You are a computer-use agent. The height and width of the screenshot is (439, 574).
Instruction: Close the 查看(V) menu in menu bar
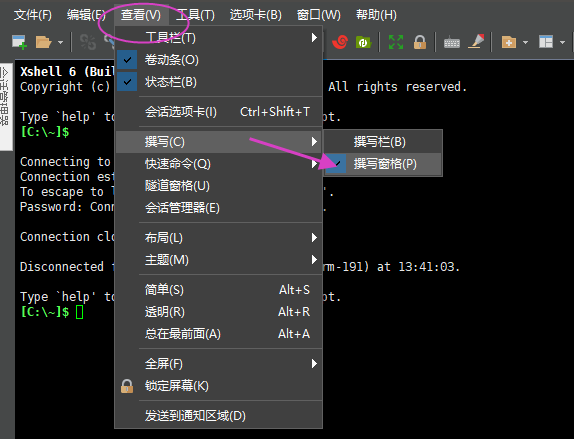141,15
